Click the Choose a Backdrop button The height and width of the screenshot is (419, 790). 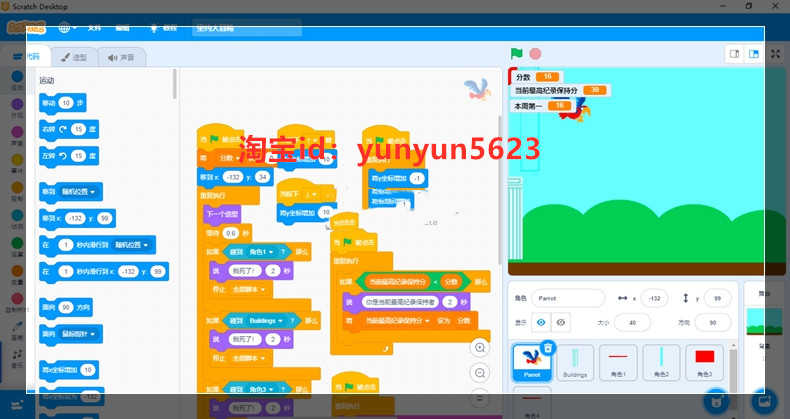764,401
